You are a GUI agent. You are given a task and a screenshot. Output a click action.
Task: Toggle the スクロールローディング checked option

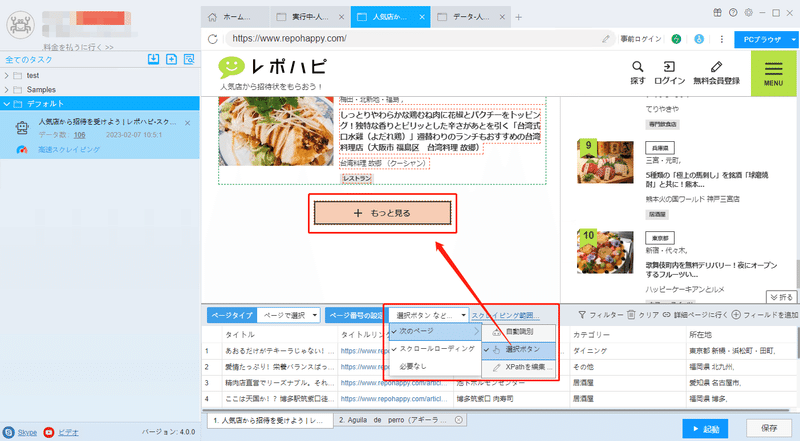[x=435, y=349]
